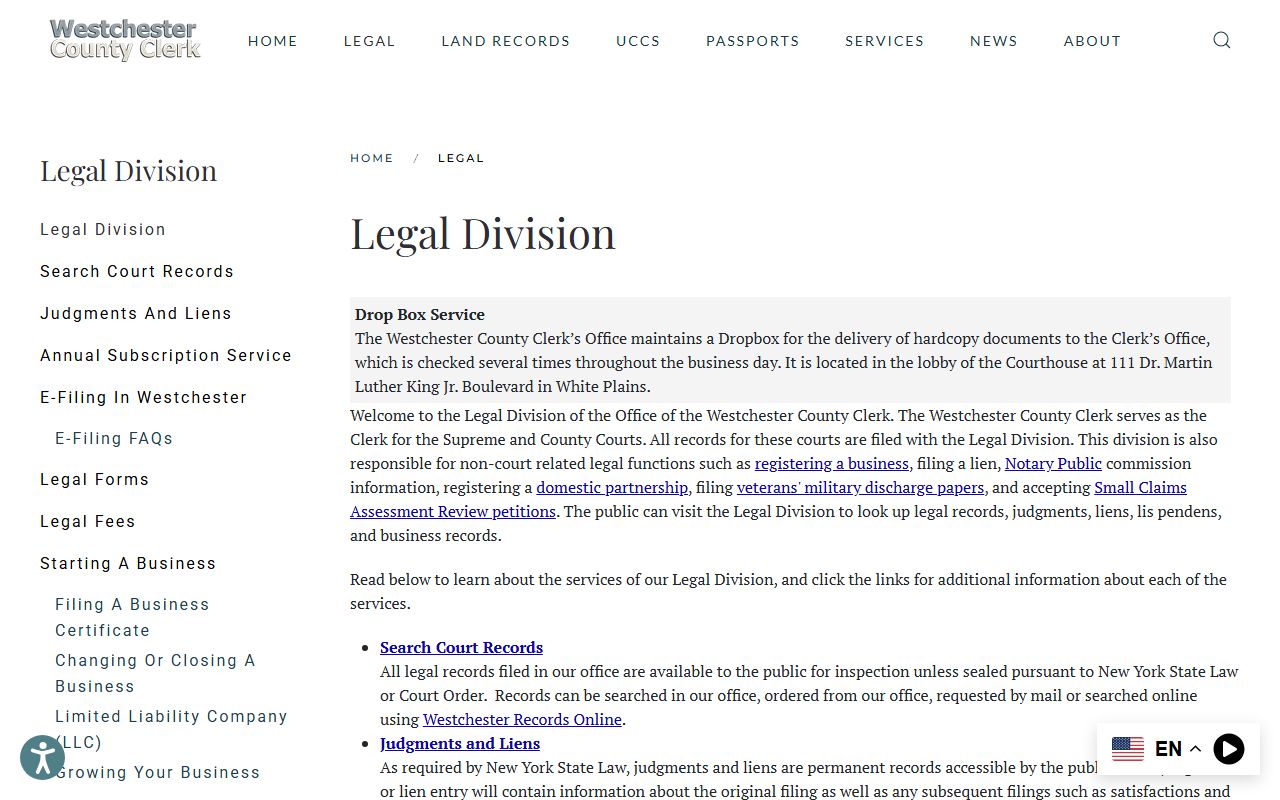Open Judgments And Liens sidebar link
1280x800 pixels.
pos(136,313)
